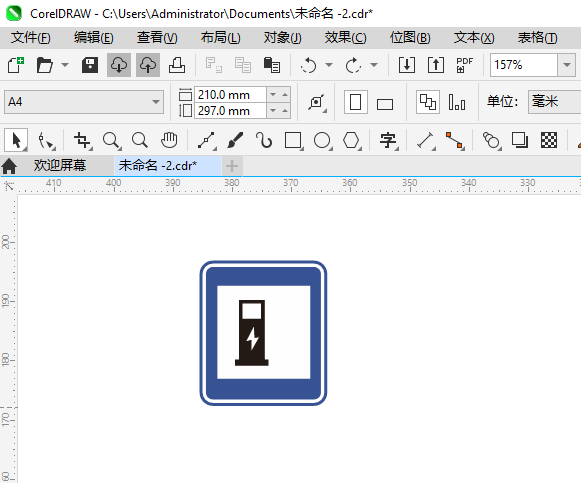Add a new document with plus tab
Image resolution: width=581 pixels, height=483 pixels.
[232, 166]
